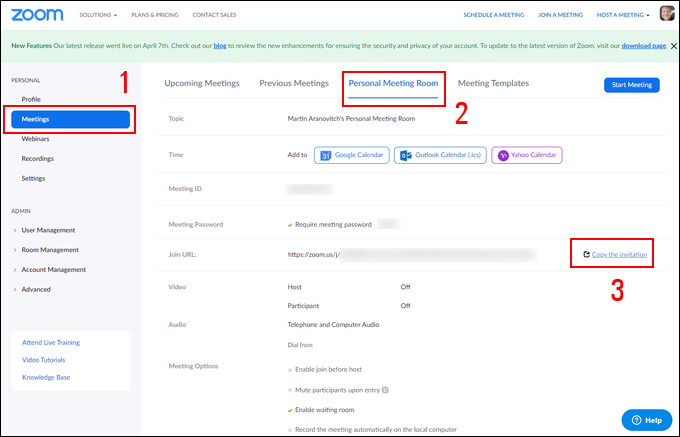Screen dimensions: 680x437
Task: Open Settings in sidebar
Action: click(x=33, y=178)
